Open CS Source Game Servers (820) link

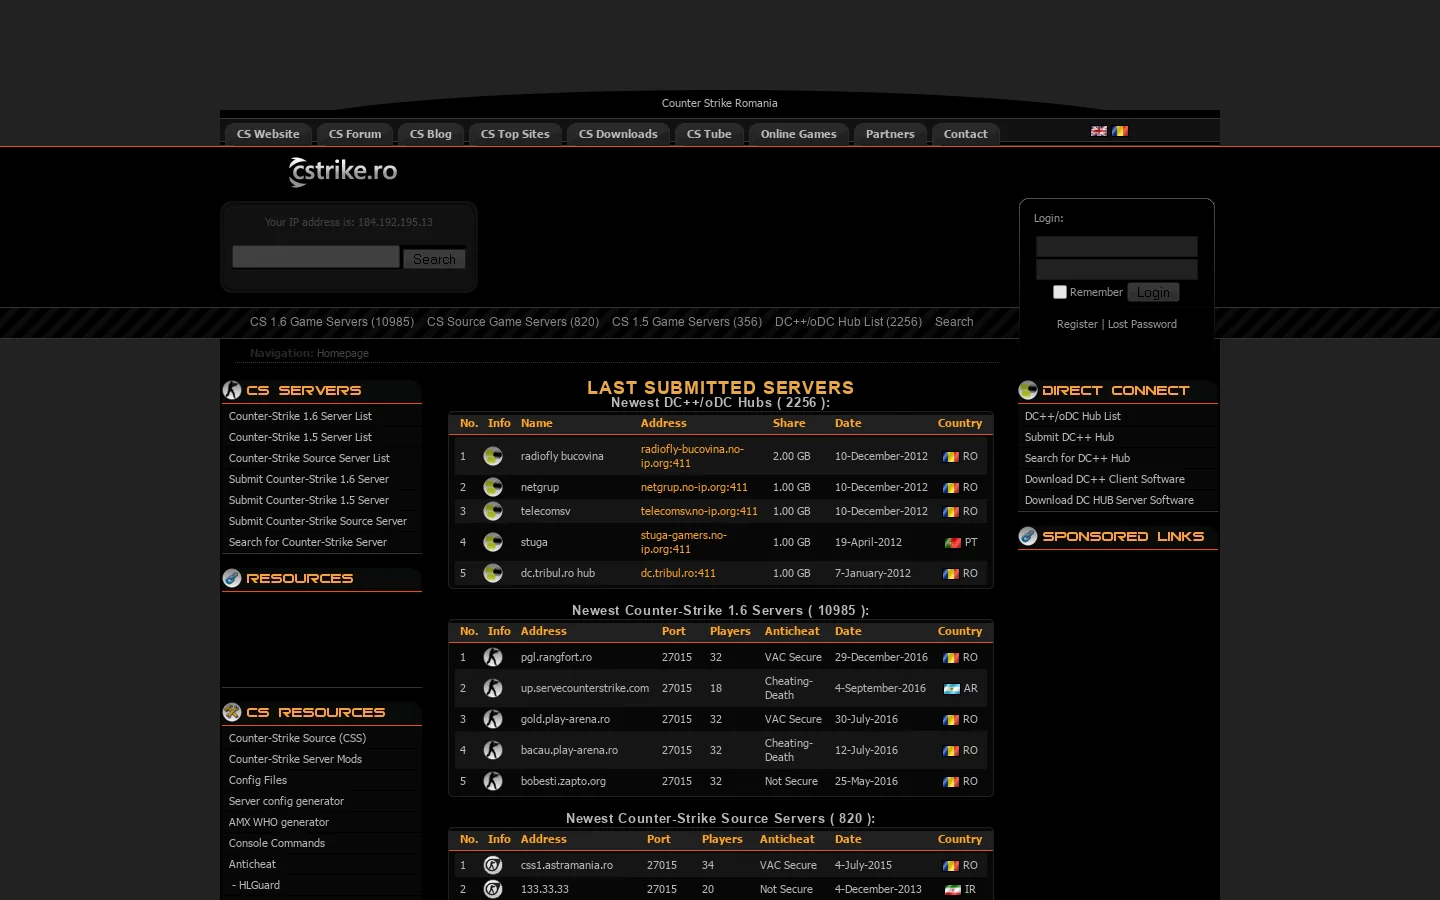pyautogui.click(x=513, y=322)
